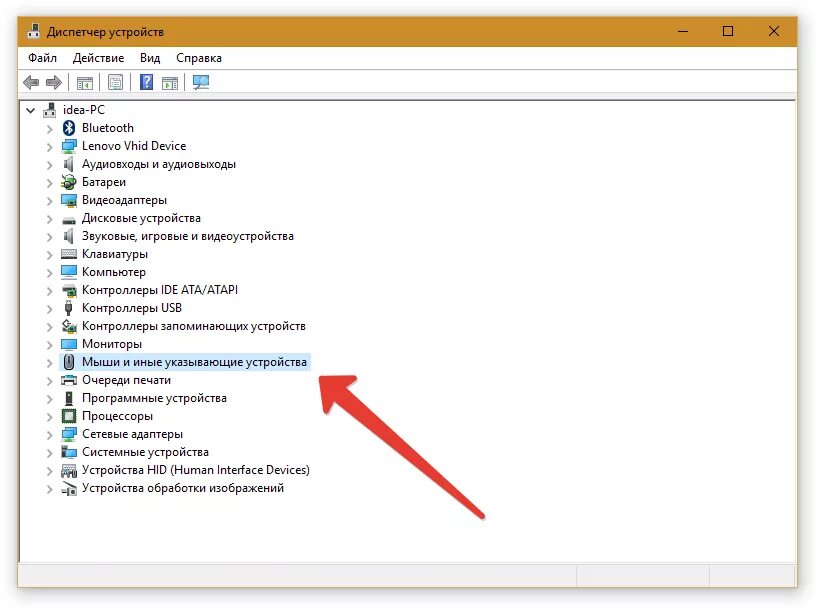This screenshot has height=610, width=819.
Task: Select the Видеоадаптеры row text
Action: click(x=124, y=200)
